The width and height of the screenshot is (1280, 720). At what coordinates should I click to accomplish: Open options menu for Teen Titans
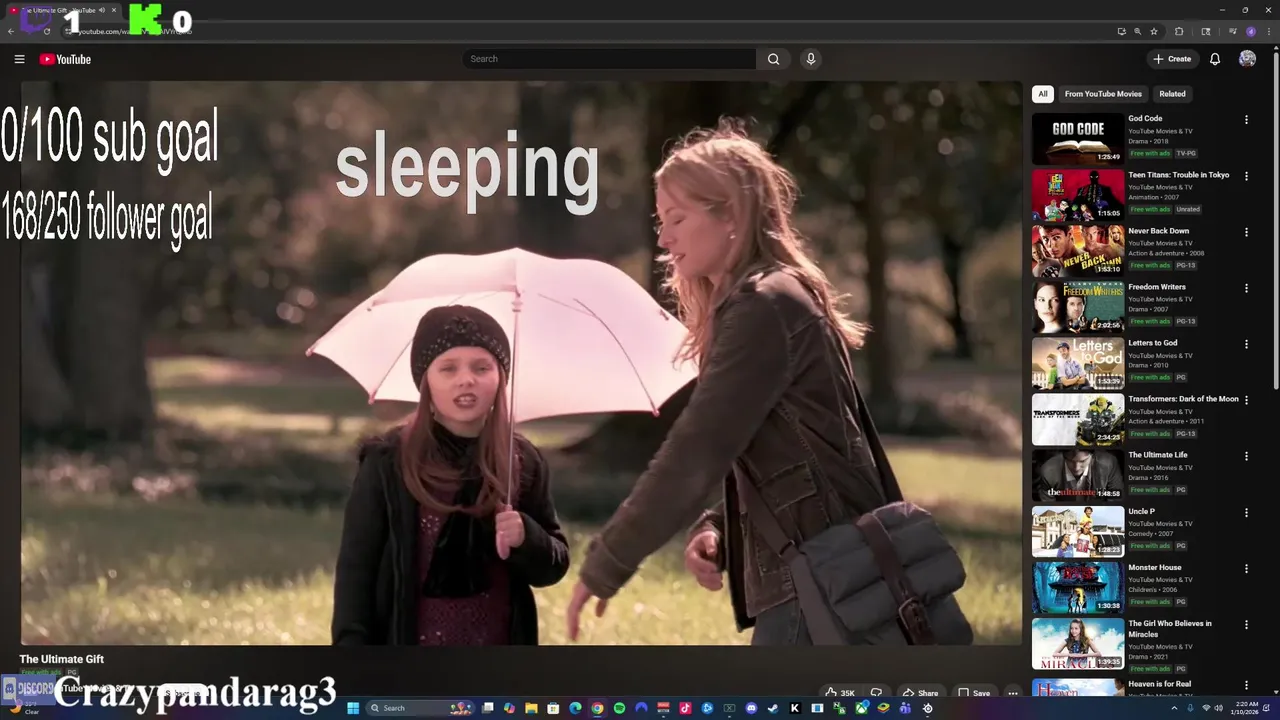click(1246, 176)
